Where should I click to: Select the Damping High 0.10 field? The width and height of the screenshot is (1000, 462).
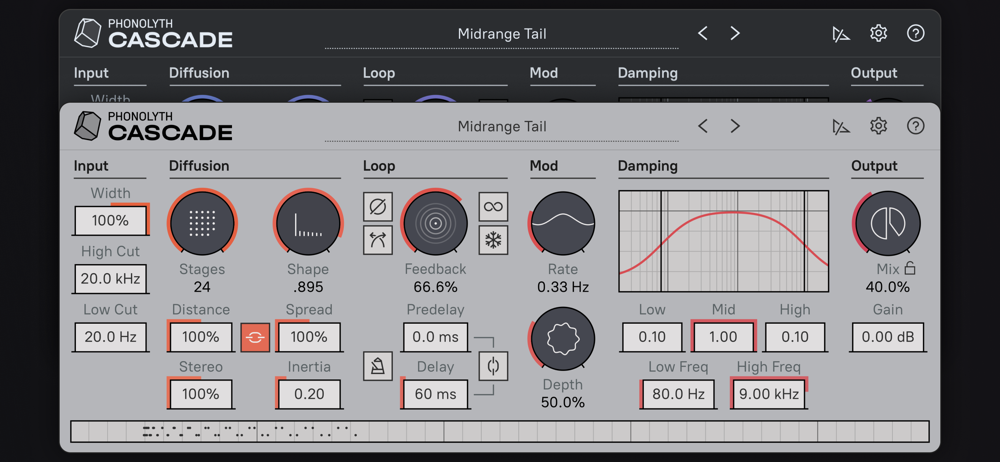coord(795,336)
